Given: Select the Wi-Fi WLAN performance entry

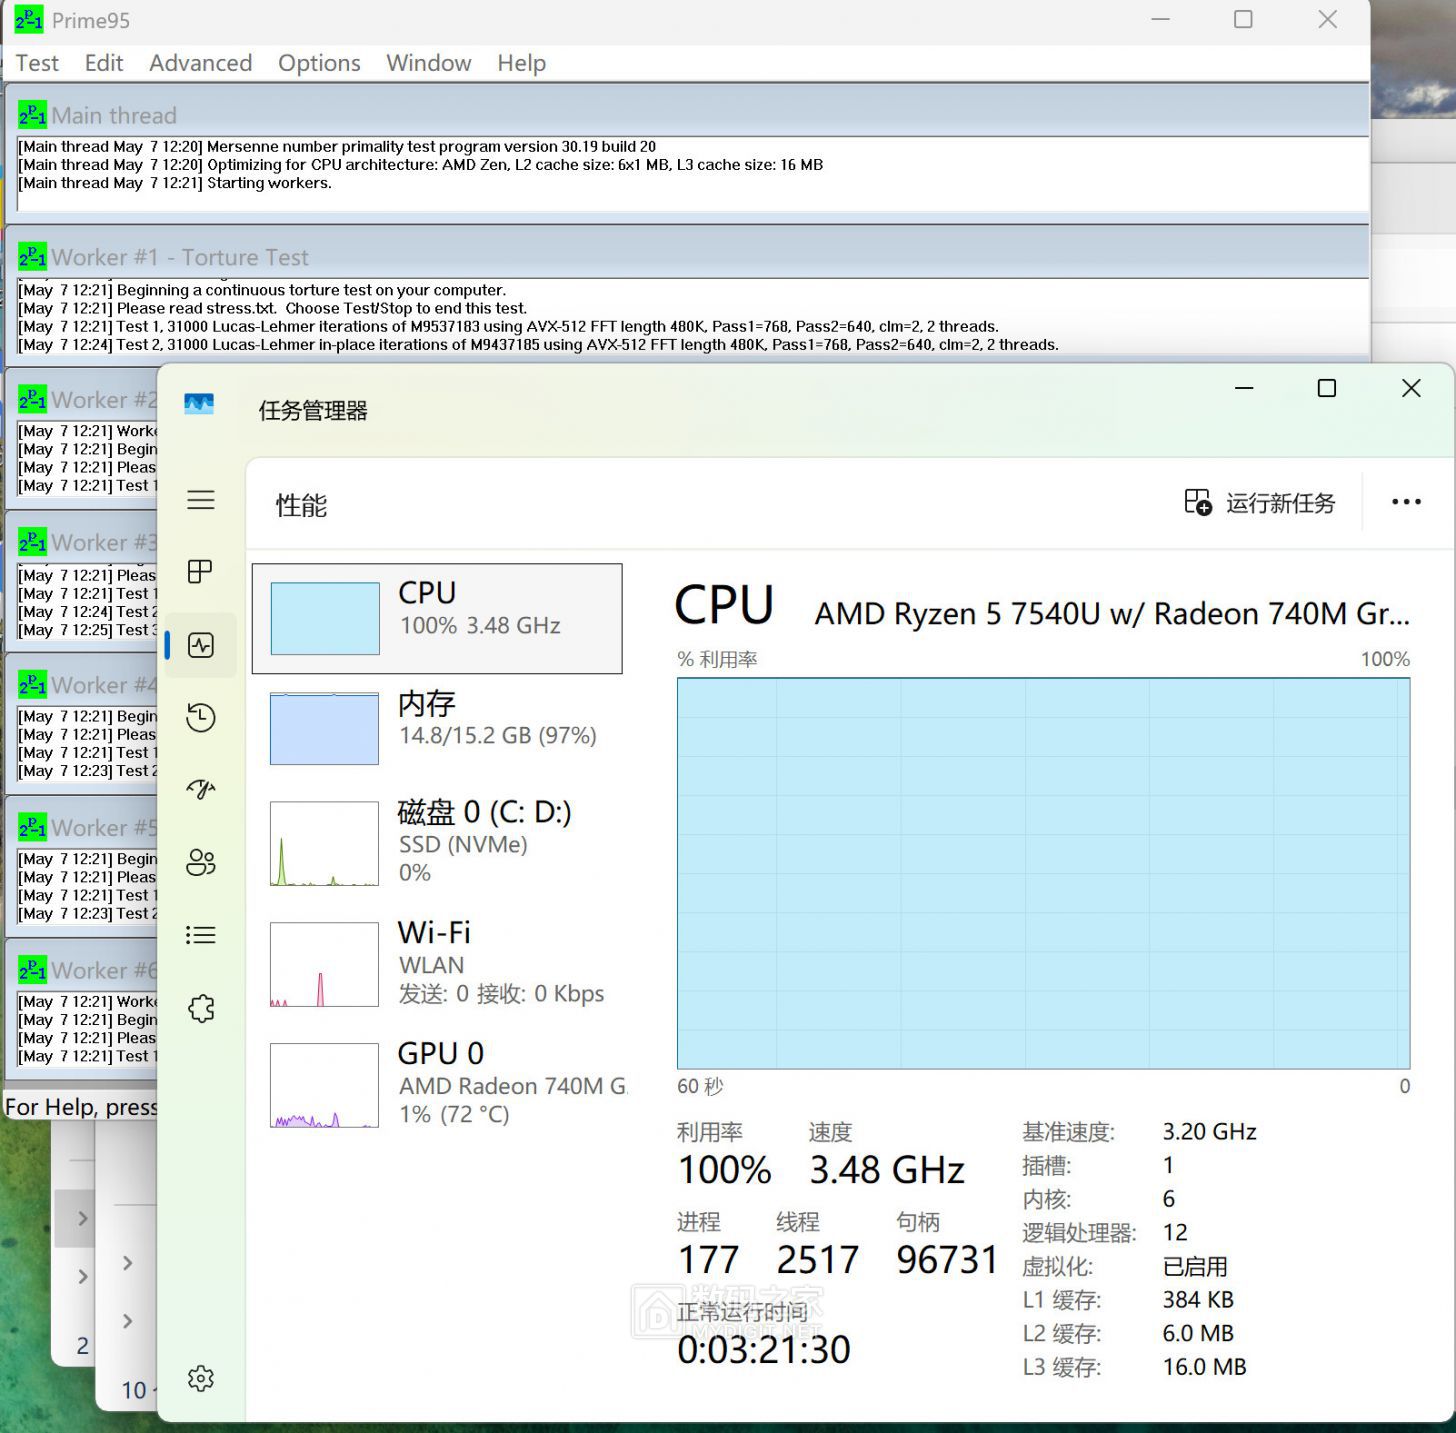Looking at the screenshot, I should point(437,963).
